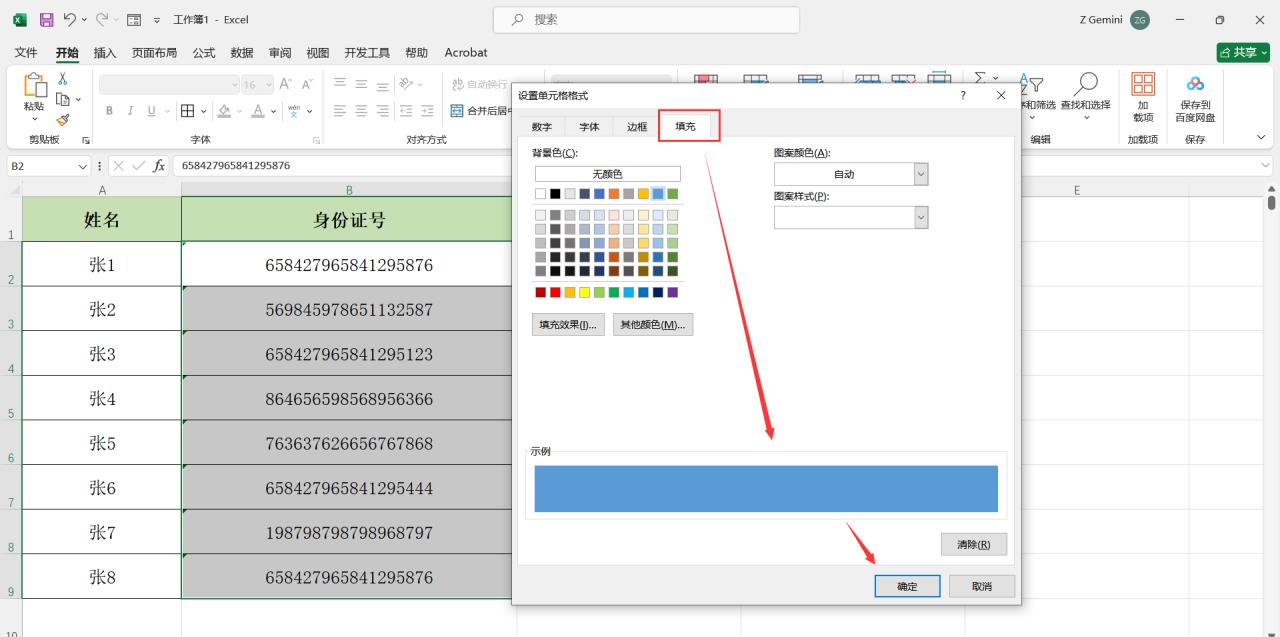
Task: Click the 无颜色 no color button
Action: 607,174
